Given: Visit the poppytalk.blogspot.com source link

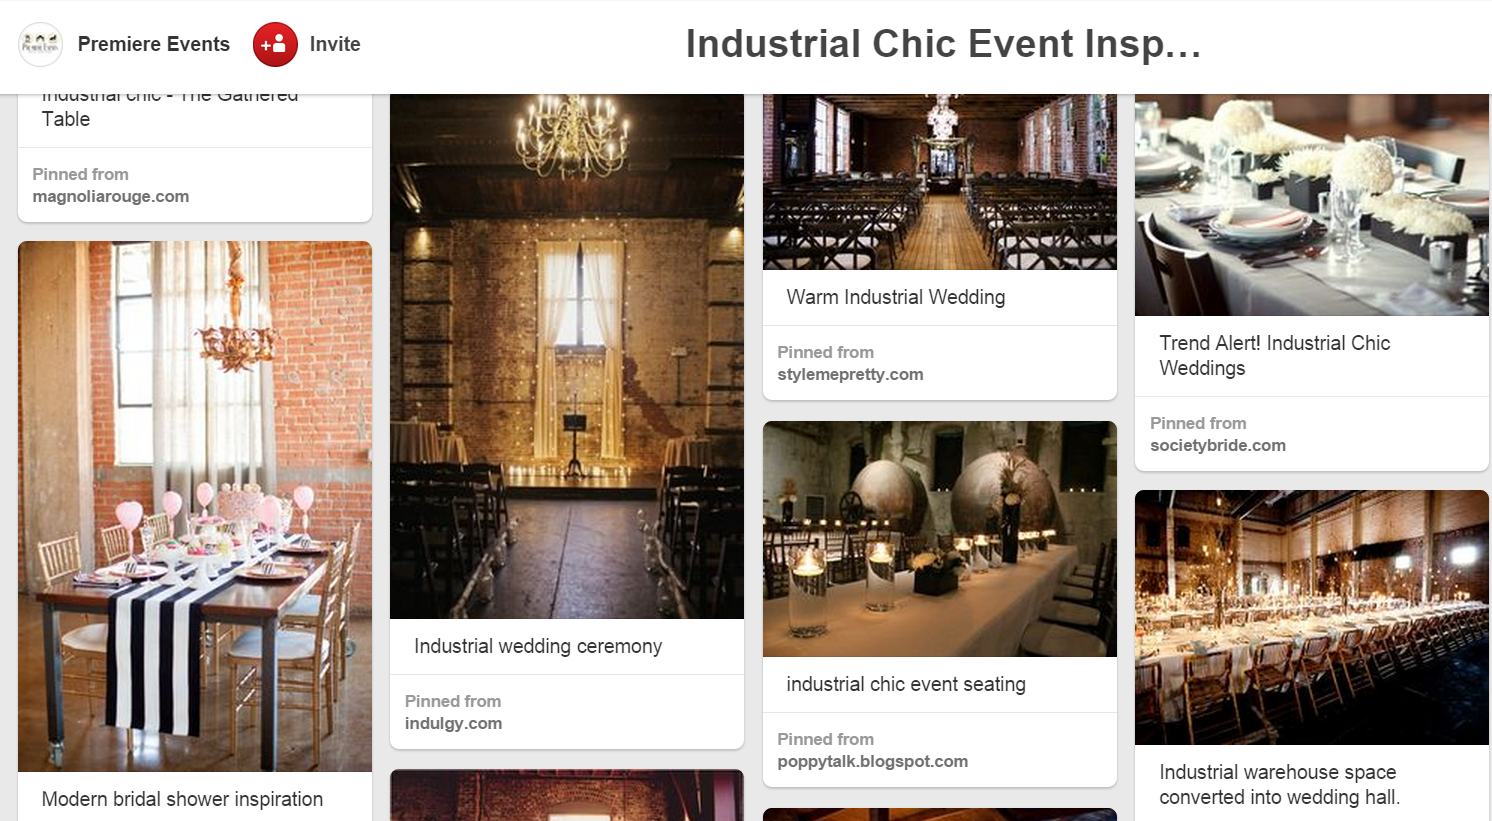Looking at the screenshot, I should point(872,762).
